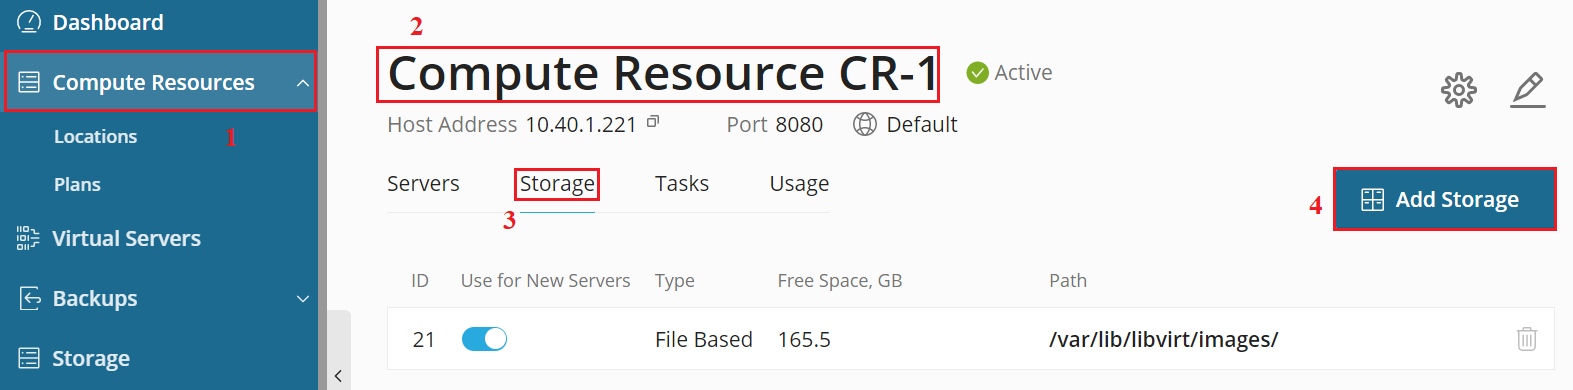Screen dimensions: 1573x390
Task: Click the Dashboard gauge icon
Action: pos(29,22)
